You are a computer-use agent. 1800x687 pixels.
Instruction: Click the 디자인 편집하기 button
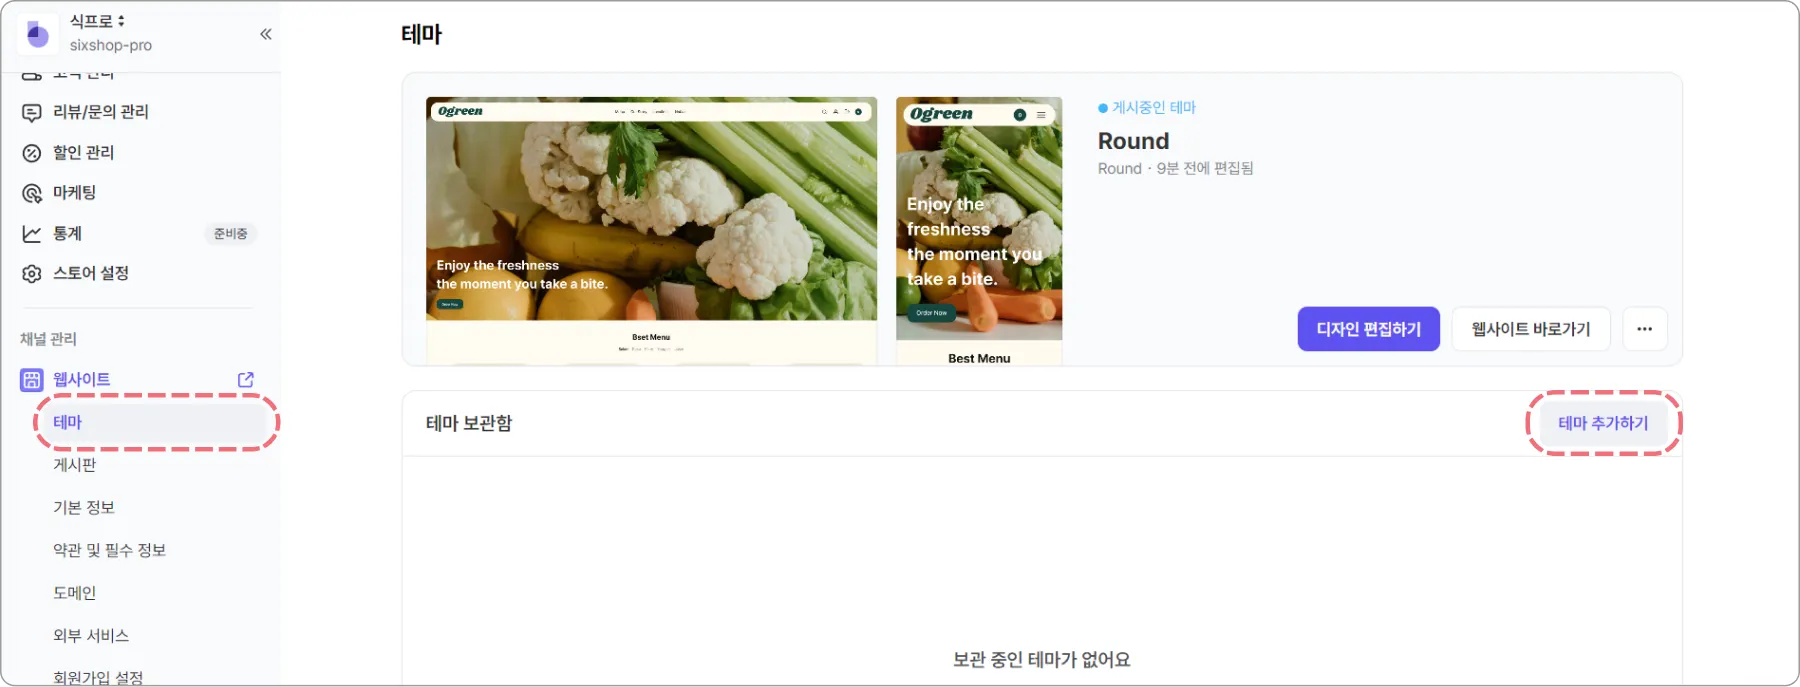click(x=1369, y=329)
